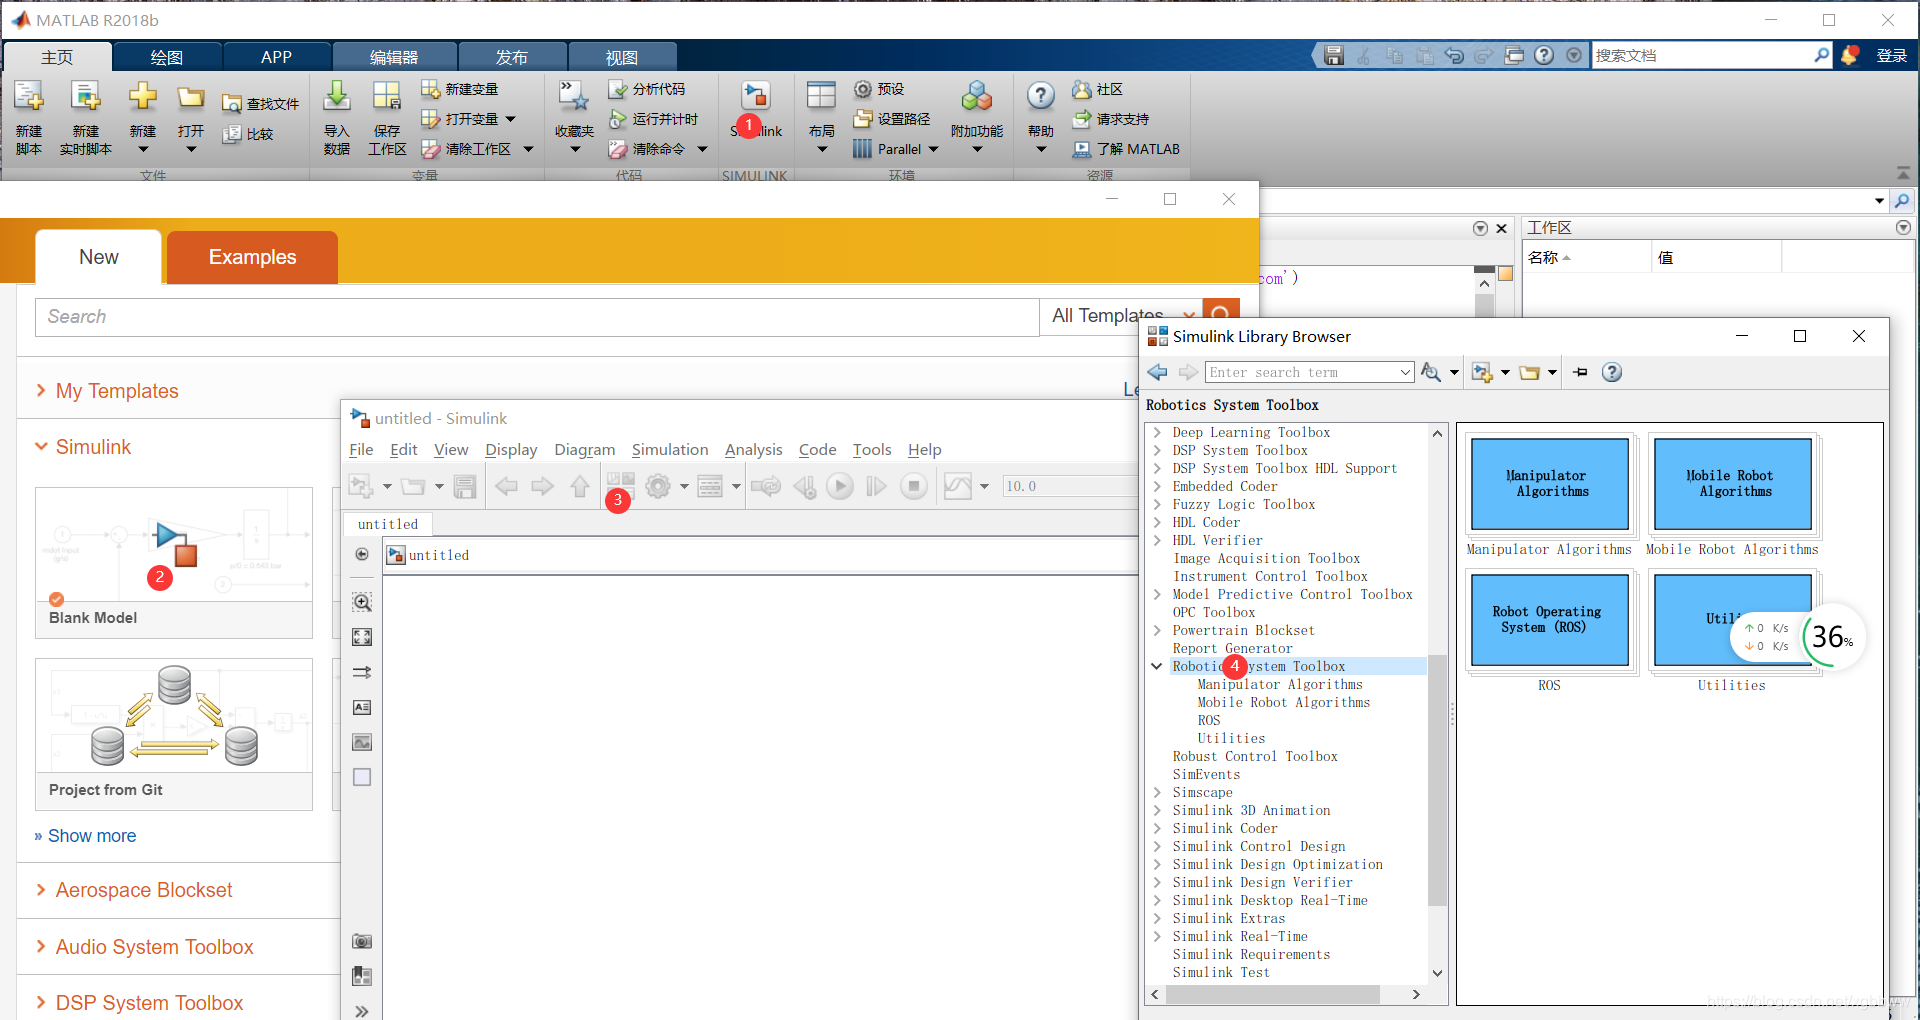Pin the Library Browser window on top

[1580, 372]
